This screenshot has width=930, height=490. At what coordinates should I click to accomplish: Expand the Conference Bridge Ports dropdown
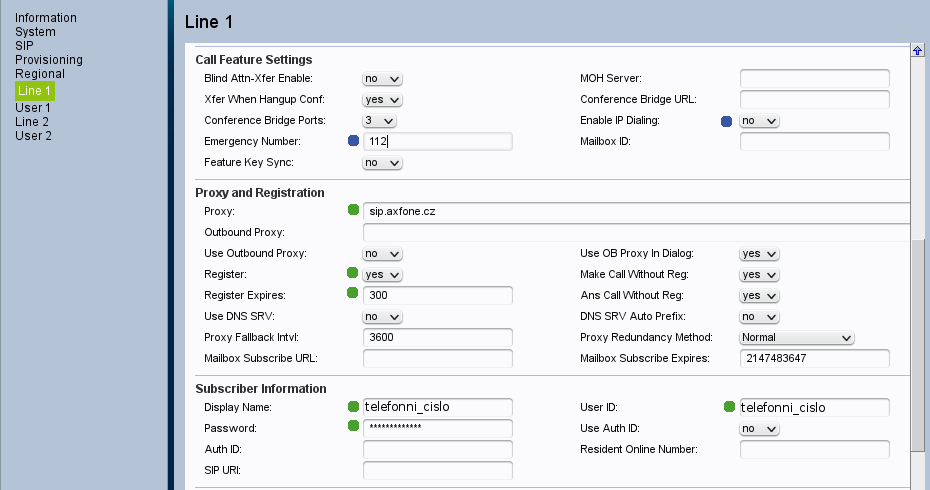[x=379, y=121]
